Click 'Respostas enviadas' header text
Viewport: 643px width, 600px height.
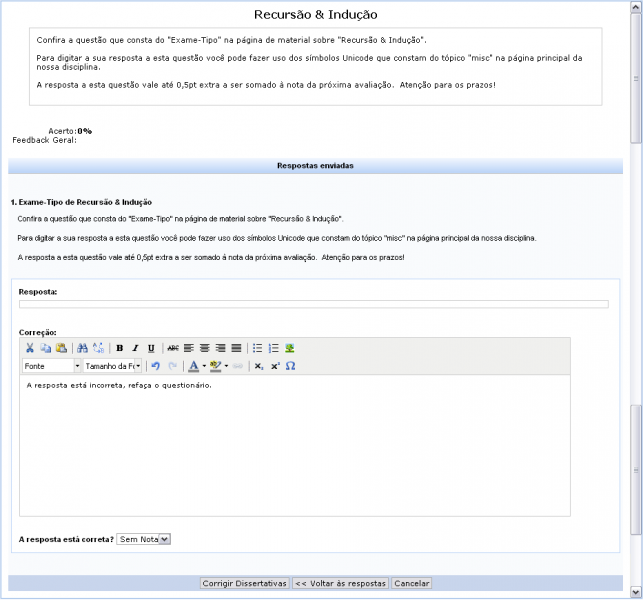[x=315, y=166]
